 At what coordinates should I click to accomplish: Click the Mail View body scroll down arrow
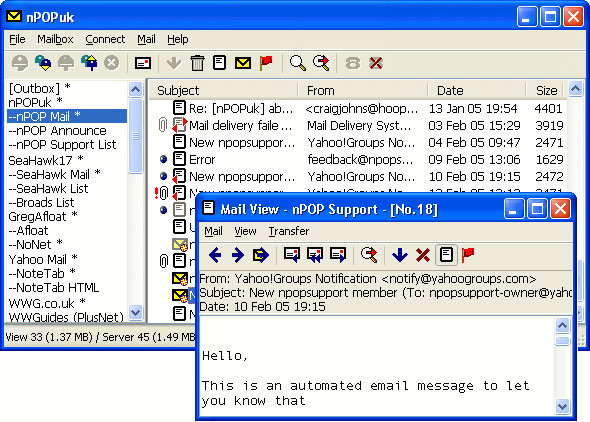563,406
